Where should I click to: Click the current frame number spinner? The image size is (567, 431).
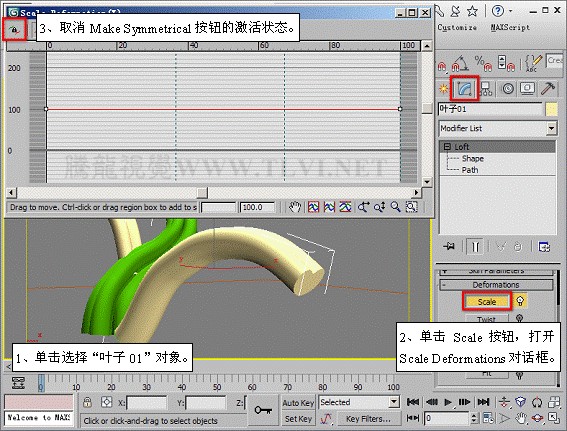tap(475, 418)
